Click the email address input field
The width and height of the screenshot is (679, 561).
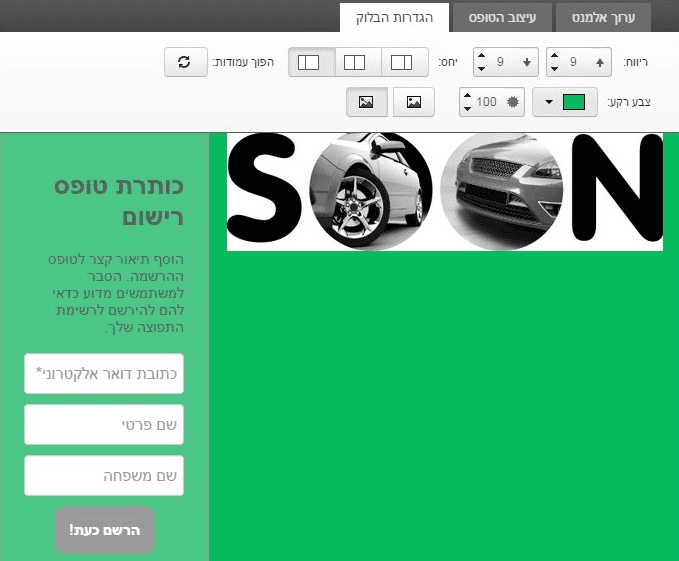(104, 374)
